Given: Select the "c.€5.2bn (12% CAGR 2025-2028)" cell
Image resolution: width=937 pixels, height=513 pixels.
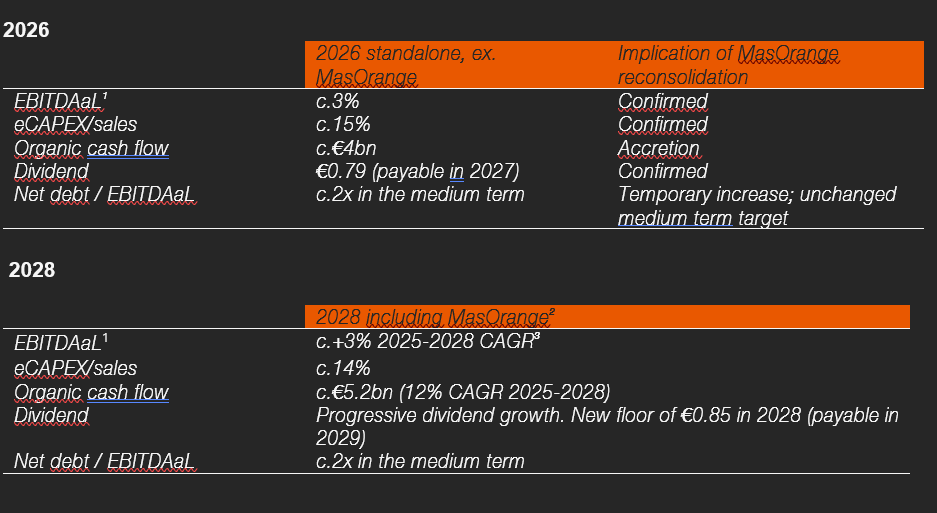Looking at the screenshot, I should tap(463, 391).
